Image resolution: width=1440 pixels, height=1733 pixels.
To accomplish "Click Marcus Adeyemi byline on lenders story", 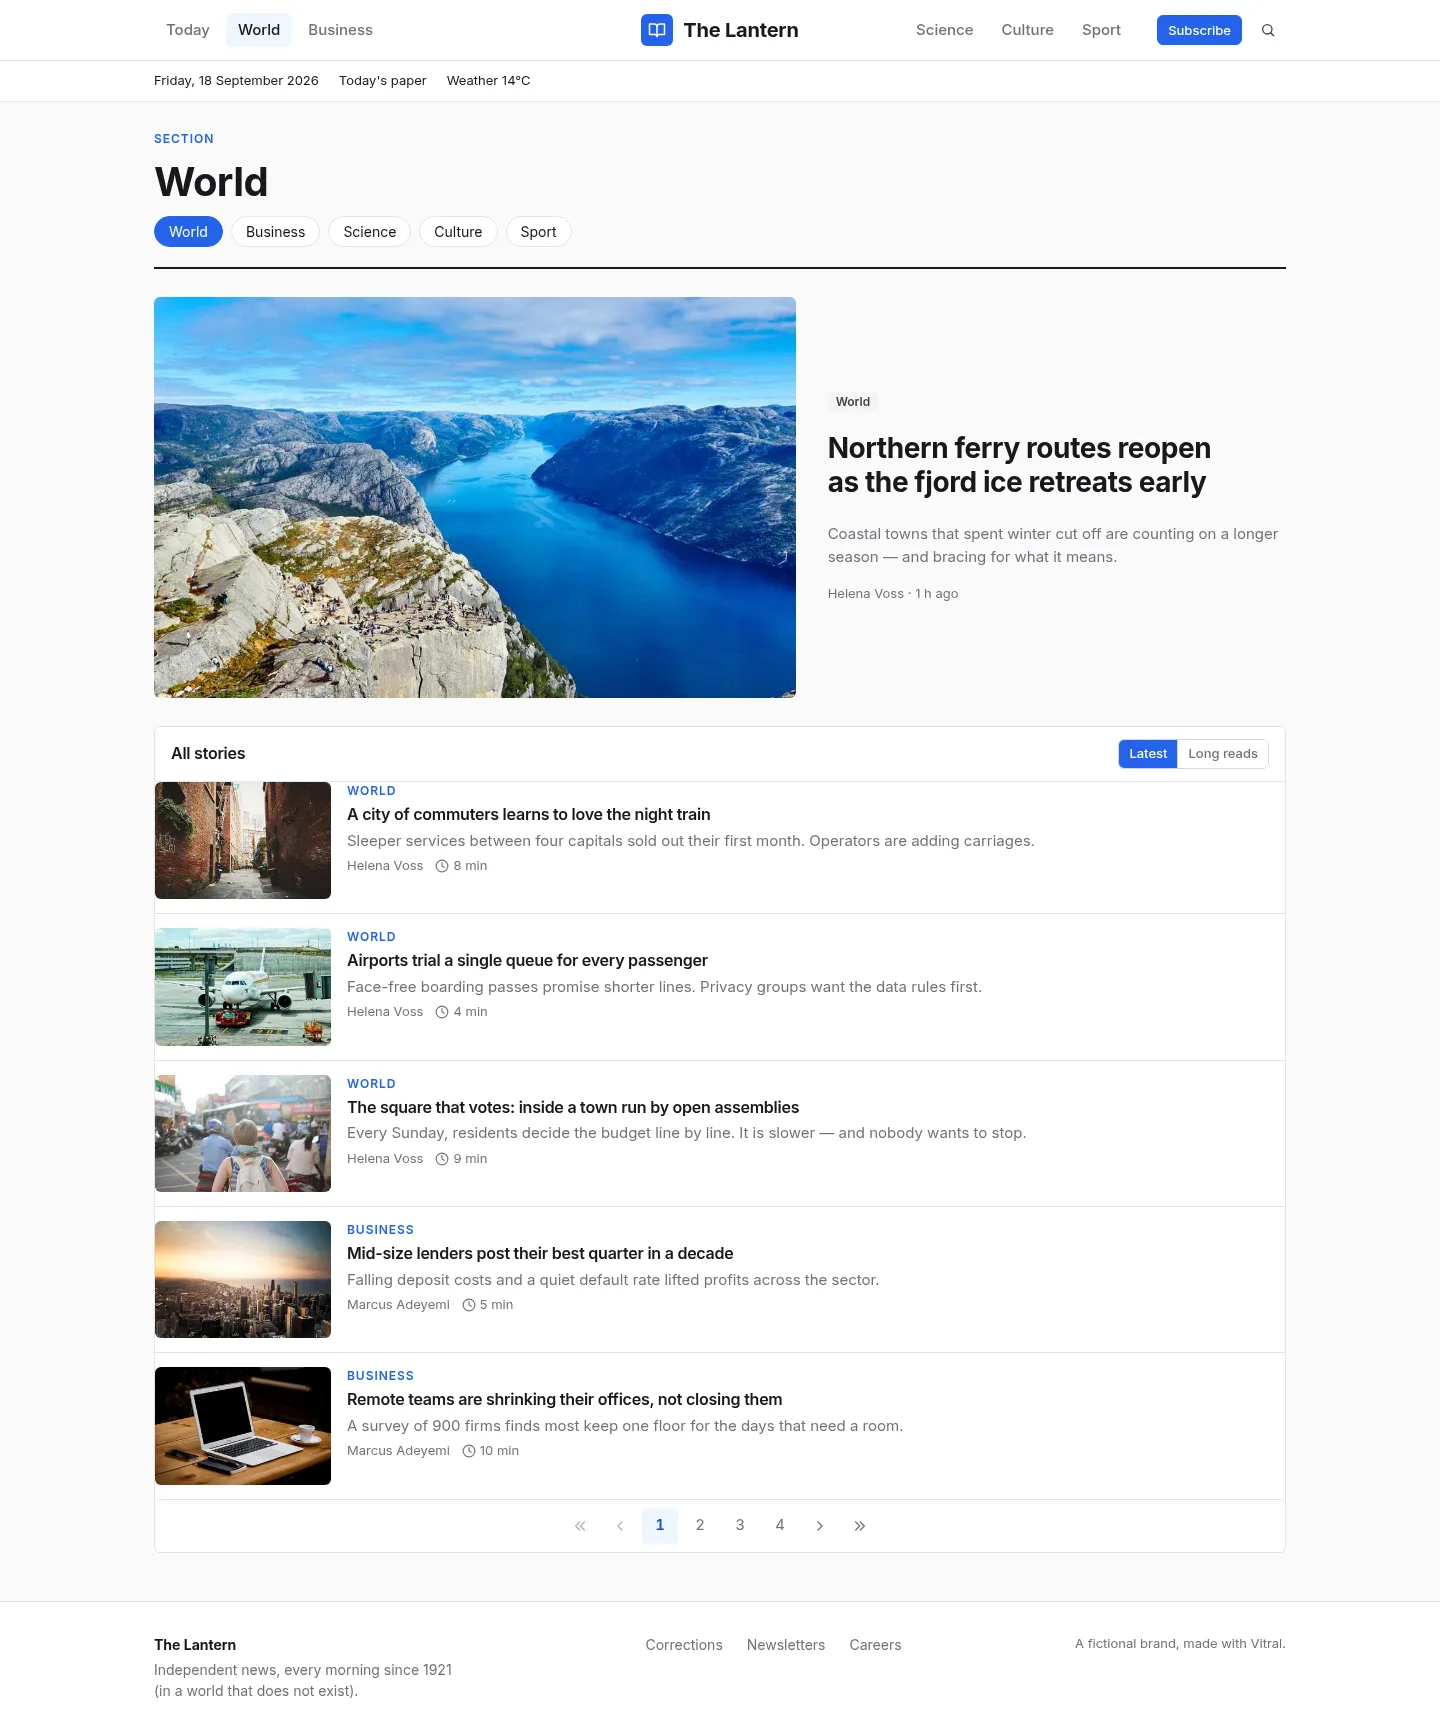I will [398, 1305].
